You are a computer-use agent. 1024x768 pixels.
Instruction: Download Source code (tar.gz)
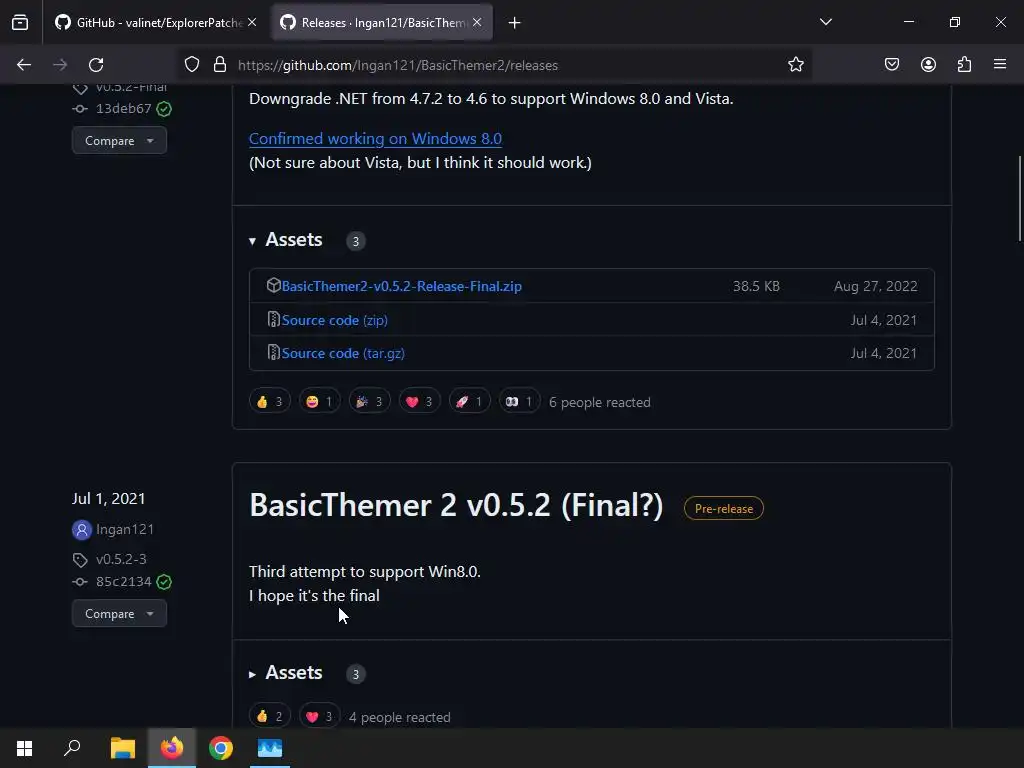click(x=343, y=353)
